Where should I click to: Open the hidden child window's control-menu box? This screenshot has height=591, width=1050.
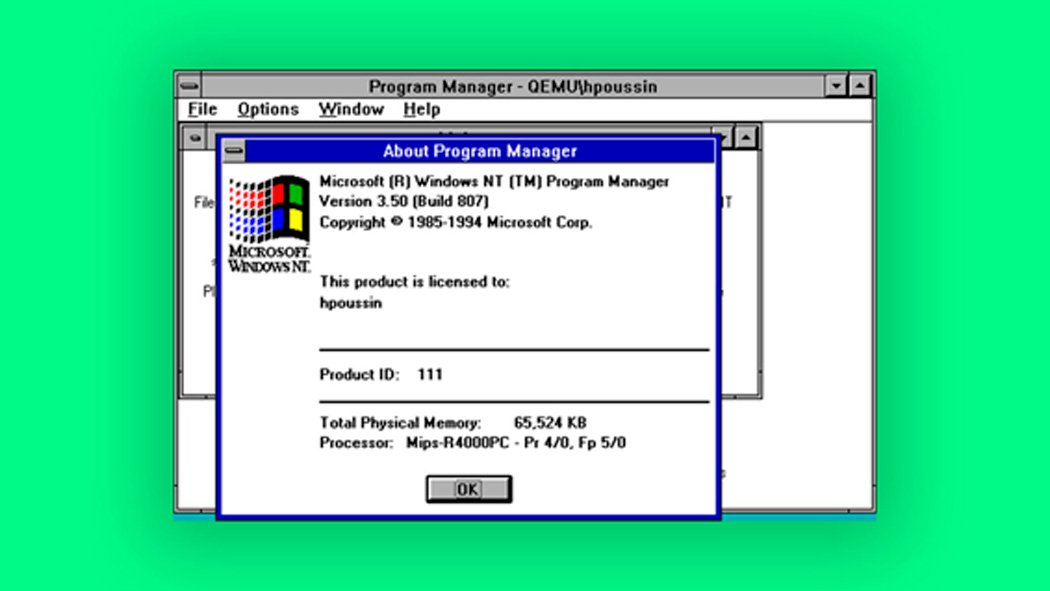196,137
